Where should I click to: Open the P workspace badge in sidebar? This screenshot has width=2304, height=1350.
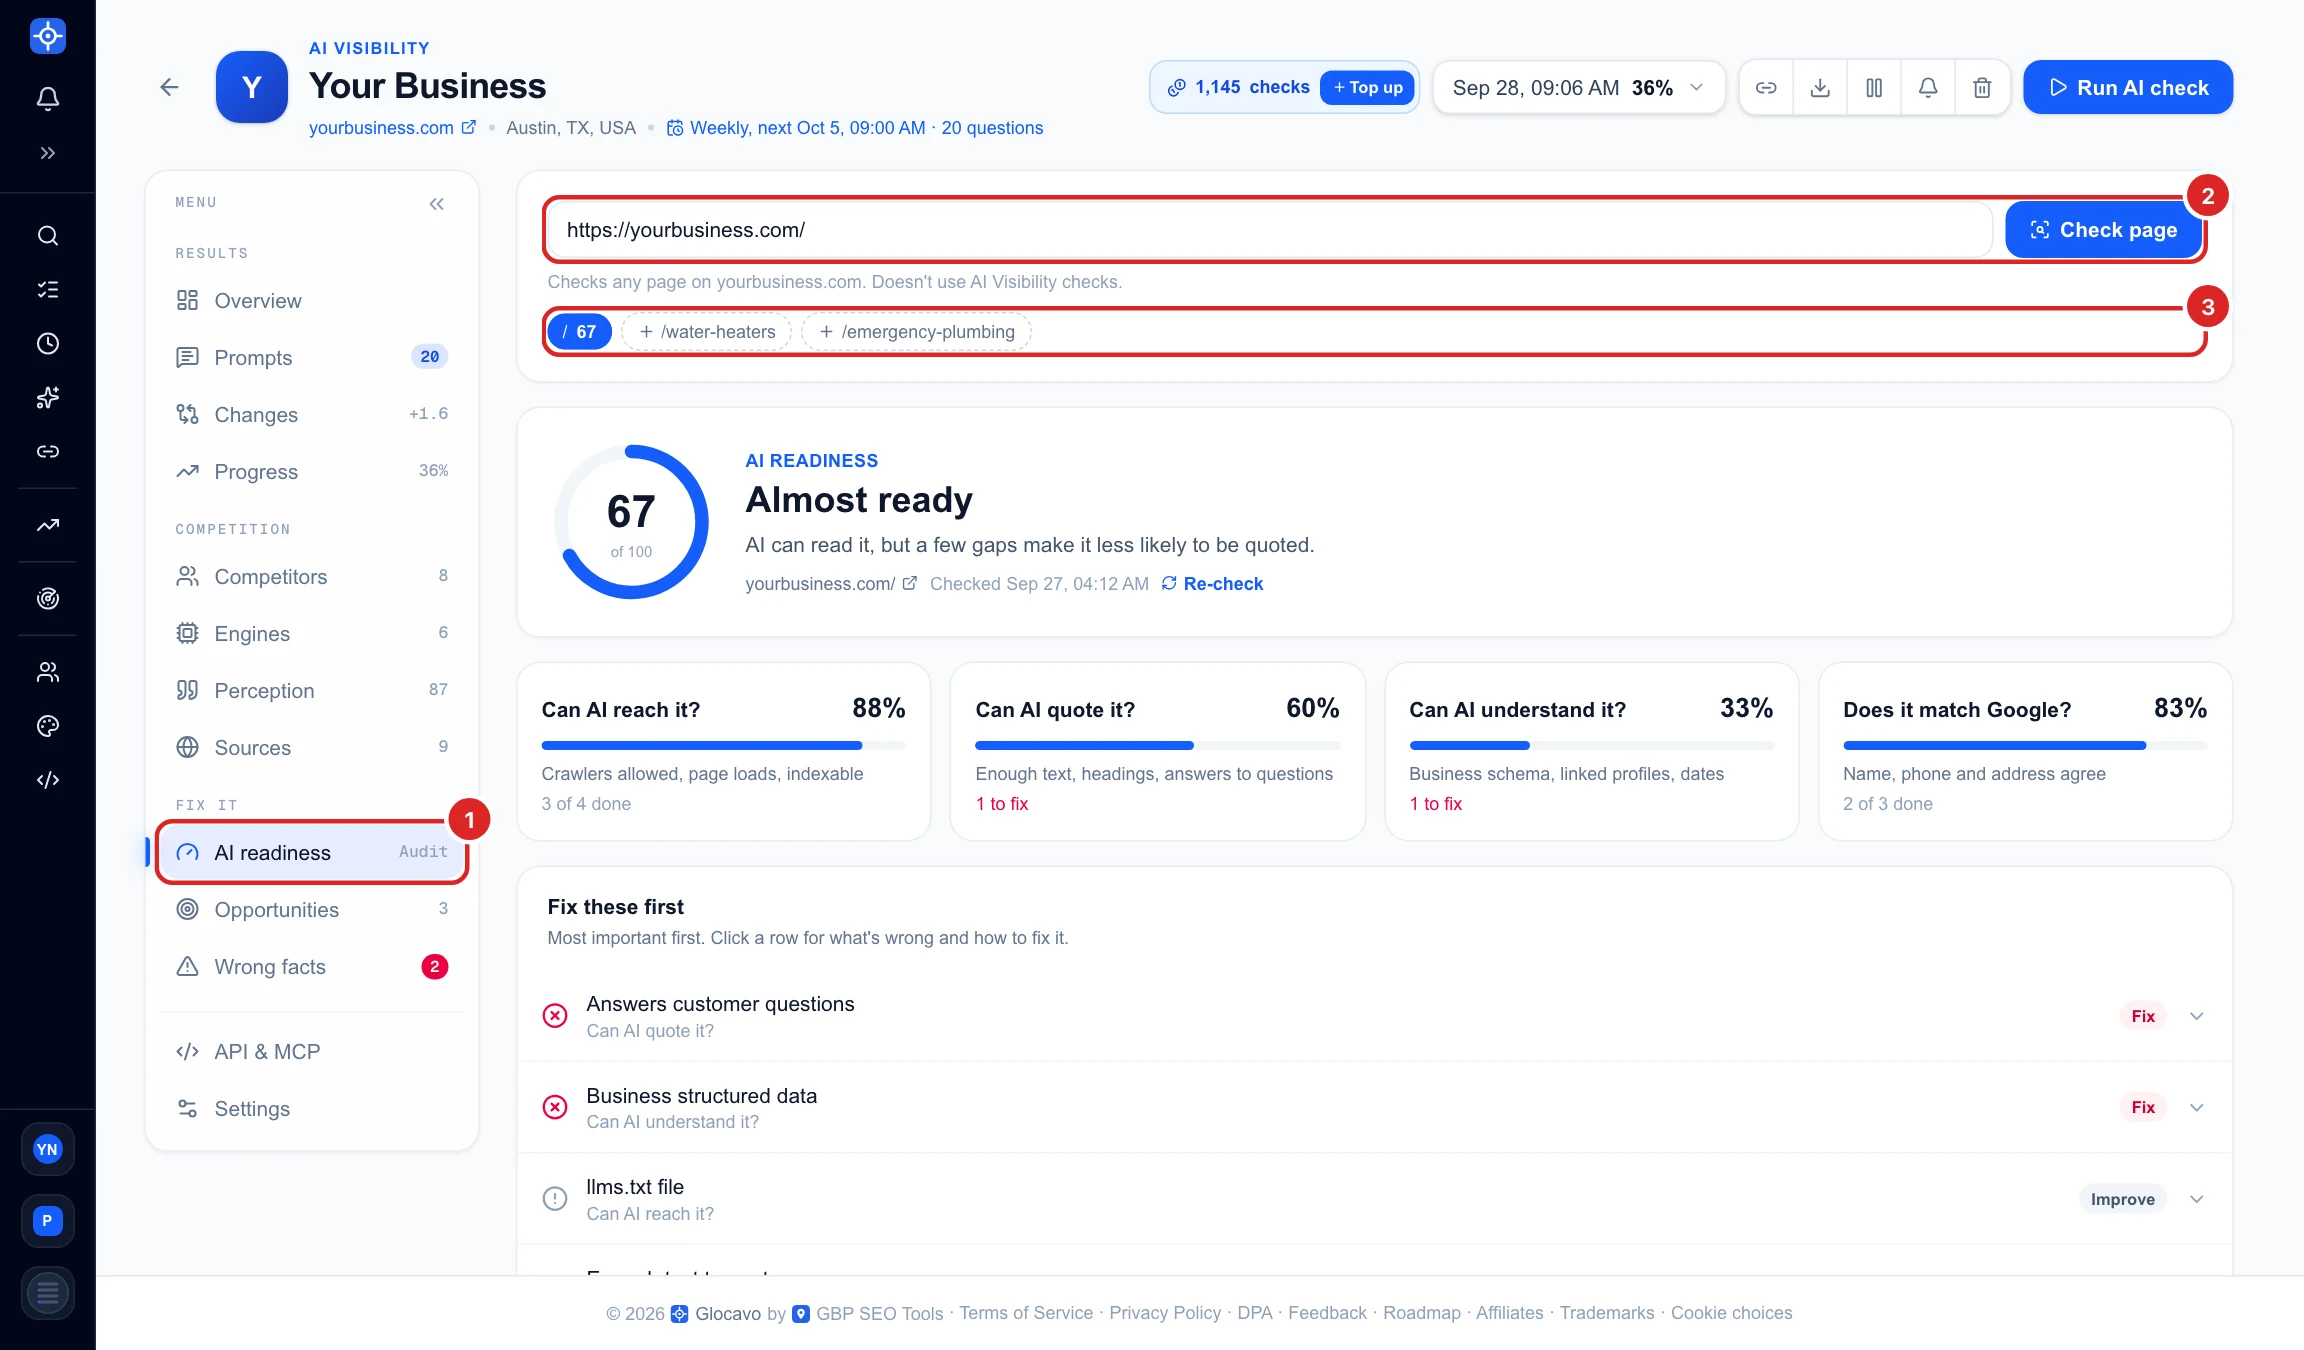[x=47, y=1221]
